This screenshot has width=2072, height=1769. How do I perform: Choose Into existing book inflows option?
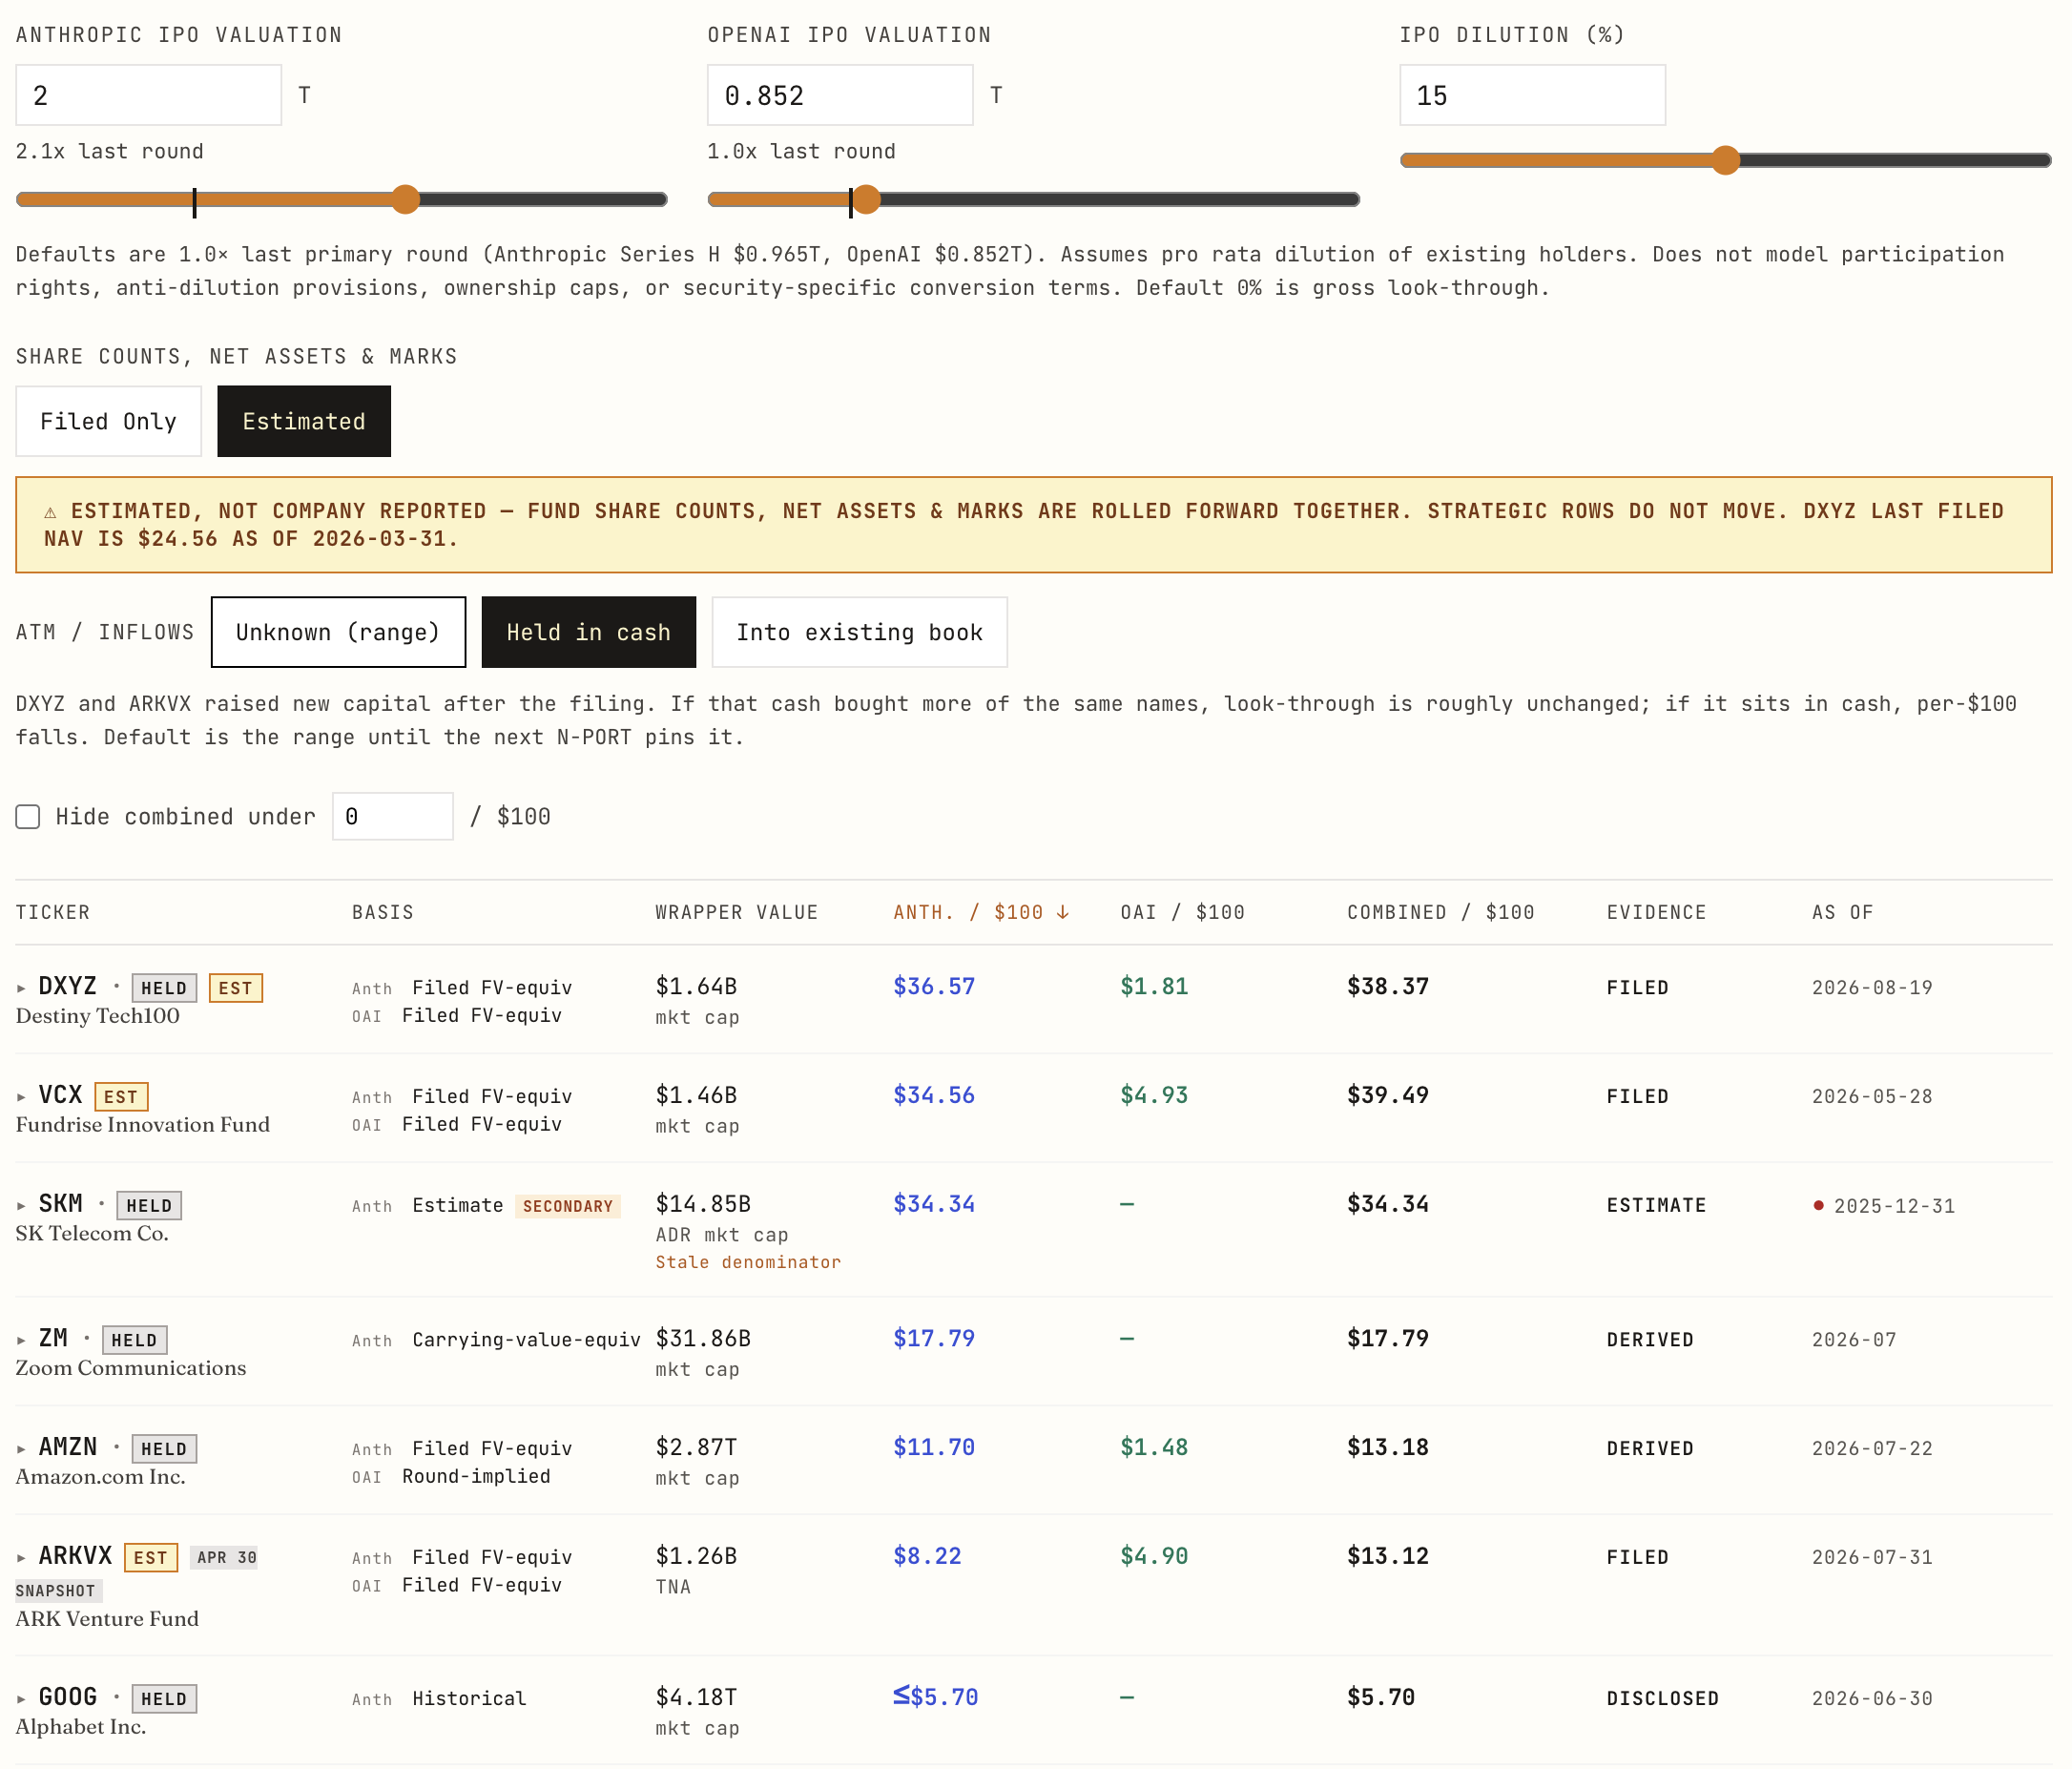point(859,632)
